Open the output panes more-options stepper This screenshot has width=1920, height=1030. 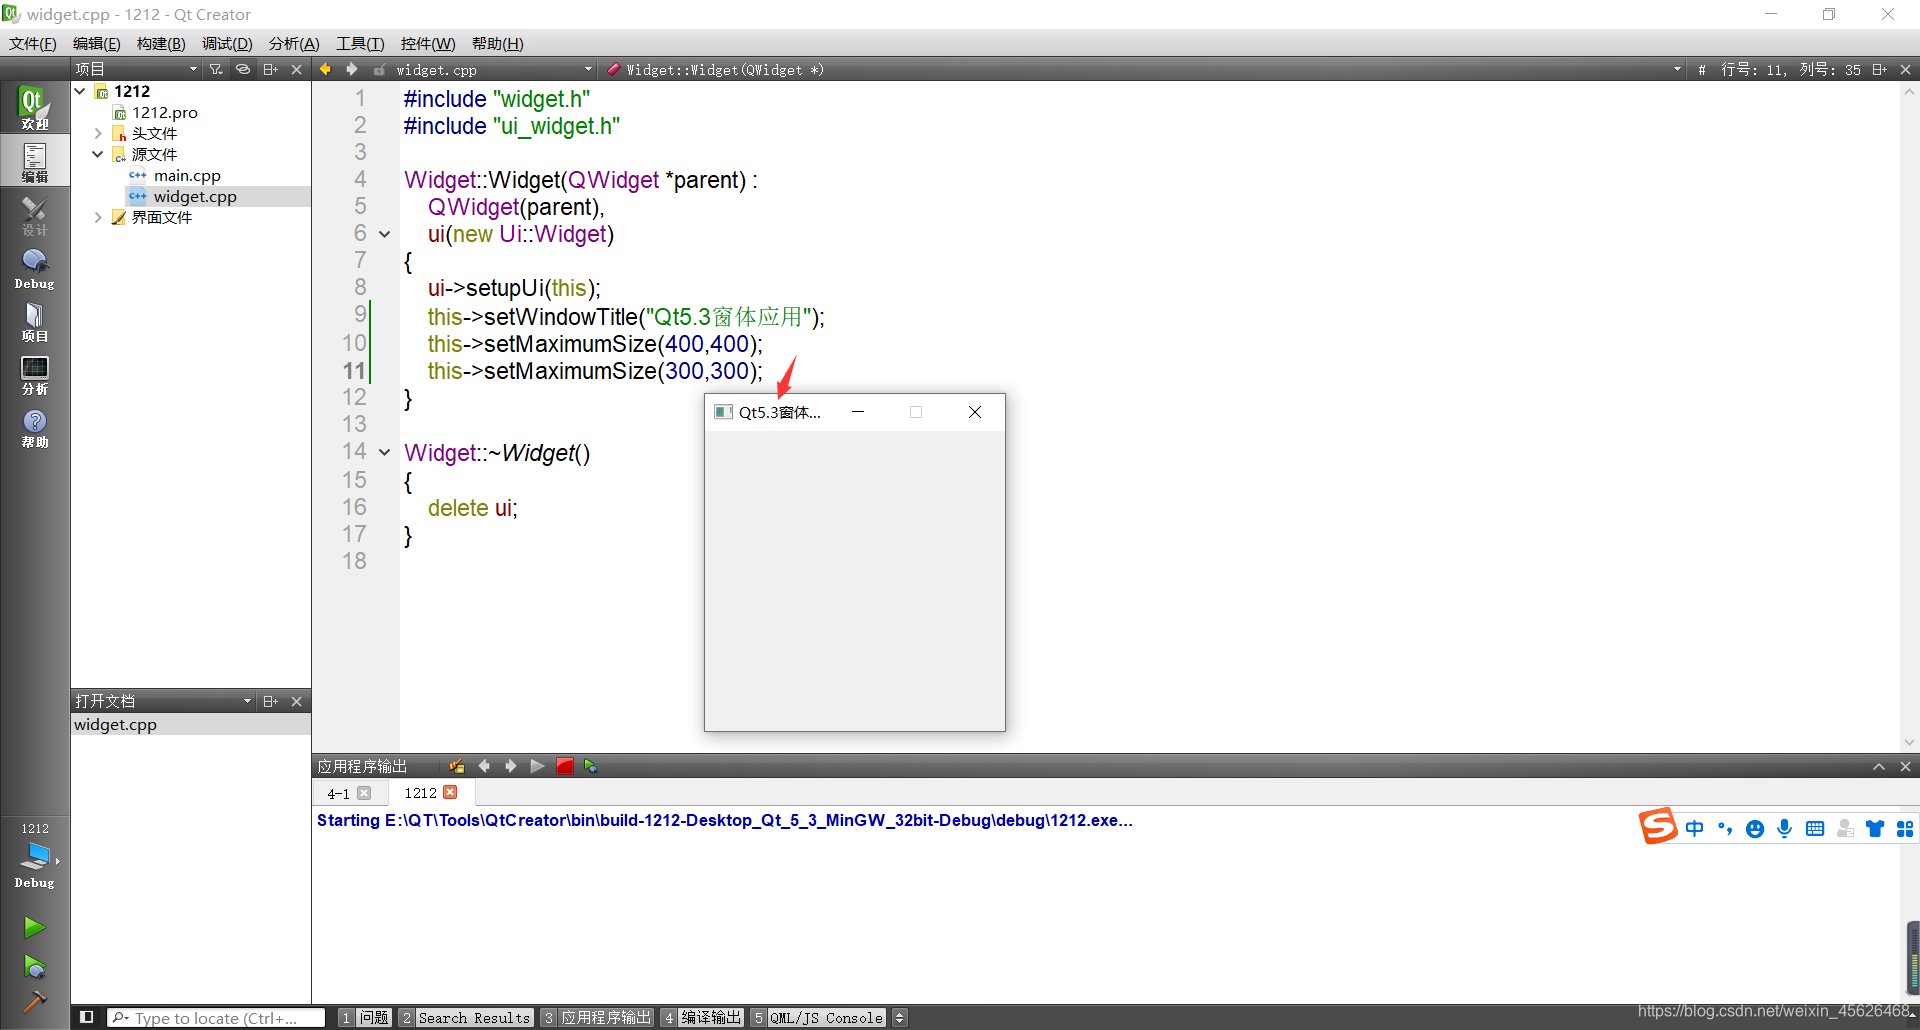tap(900, 1017)
